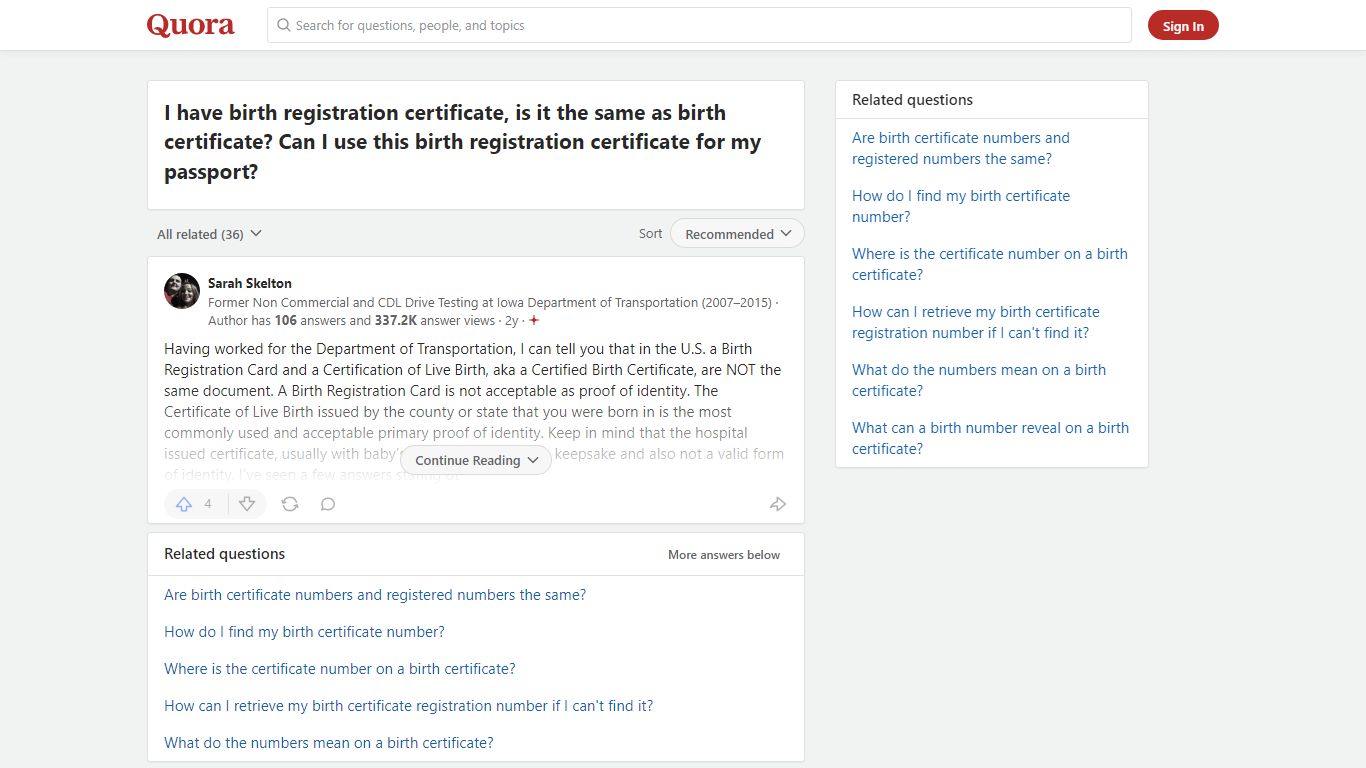Viewport: 1366px width, 768px height.
Task: Open lower list link 'Are birth certificate numbers and registered numbers the same?'
Action: [x=375, y=595]
